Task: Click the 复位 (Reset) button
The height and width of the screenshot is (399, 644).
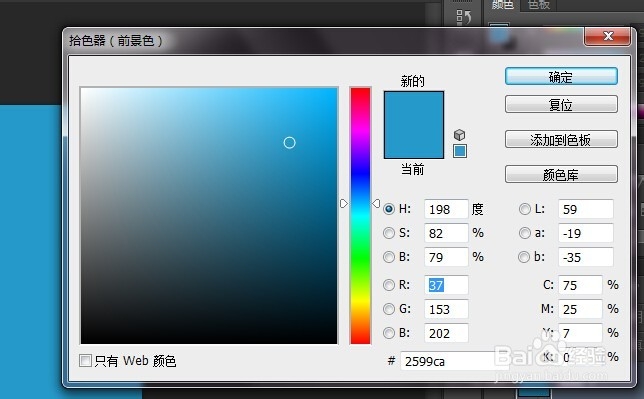Action: pos(561,104)
